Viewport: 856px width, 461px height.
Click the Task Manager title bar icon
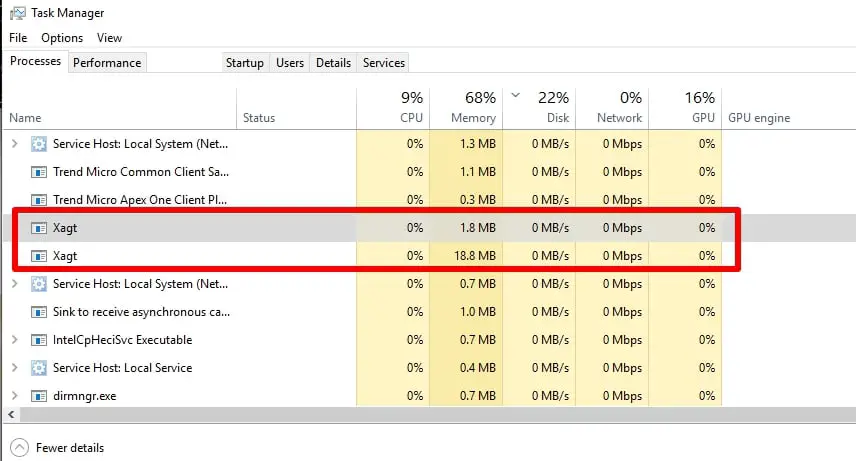click(17, 13)
